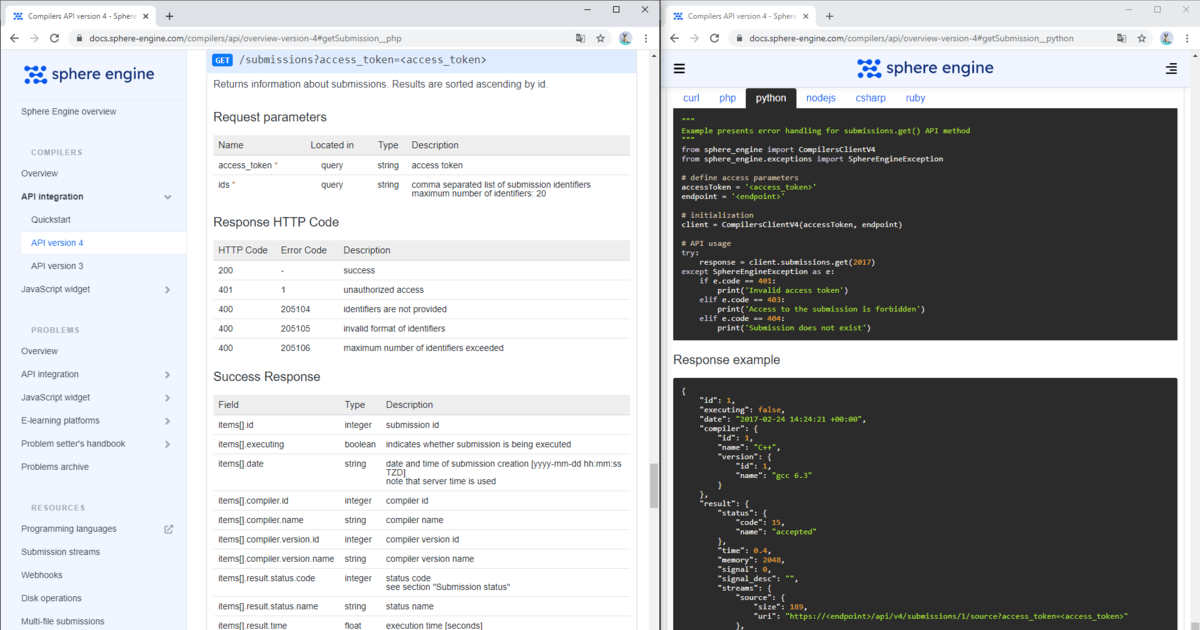Expand Compilers JavaScript widget chevron
Screen dimensions: 1200x630
[168, 290]
